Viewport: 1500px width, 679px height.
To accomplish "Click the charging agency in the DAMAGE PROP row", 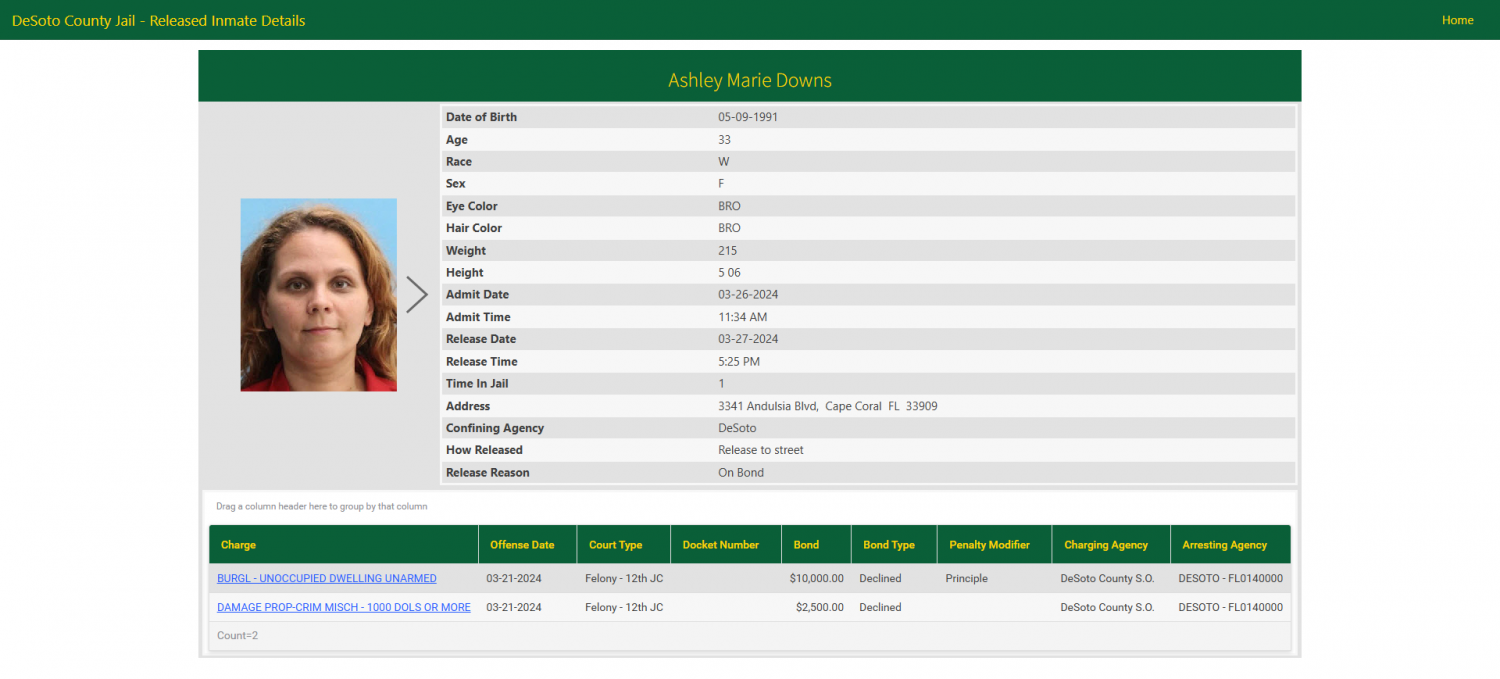I will [x=1107, y=607].
